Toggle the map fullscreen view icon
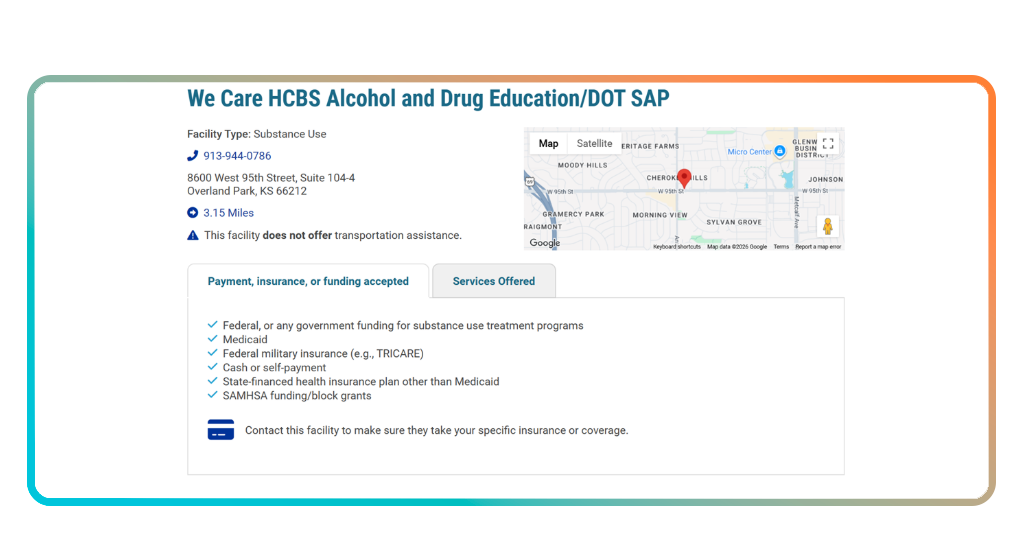The height and width of the screenshot is (536, 1024). click(x=828, y=144)
